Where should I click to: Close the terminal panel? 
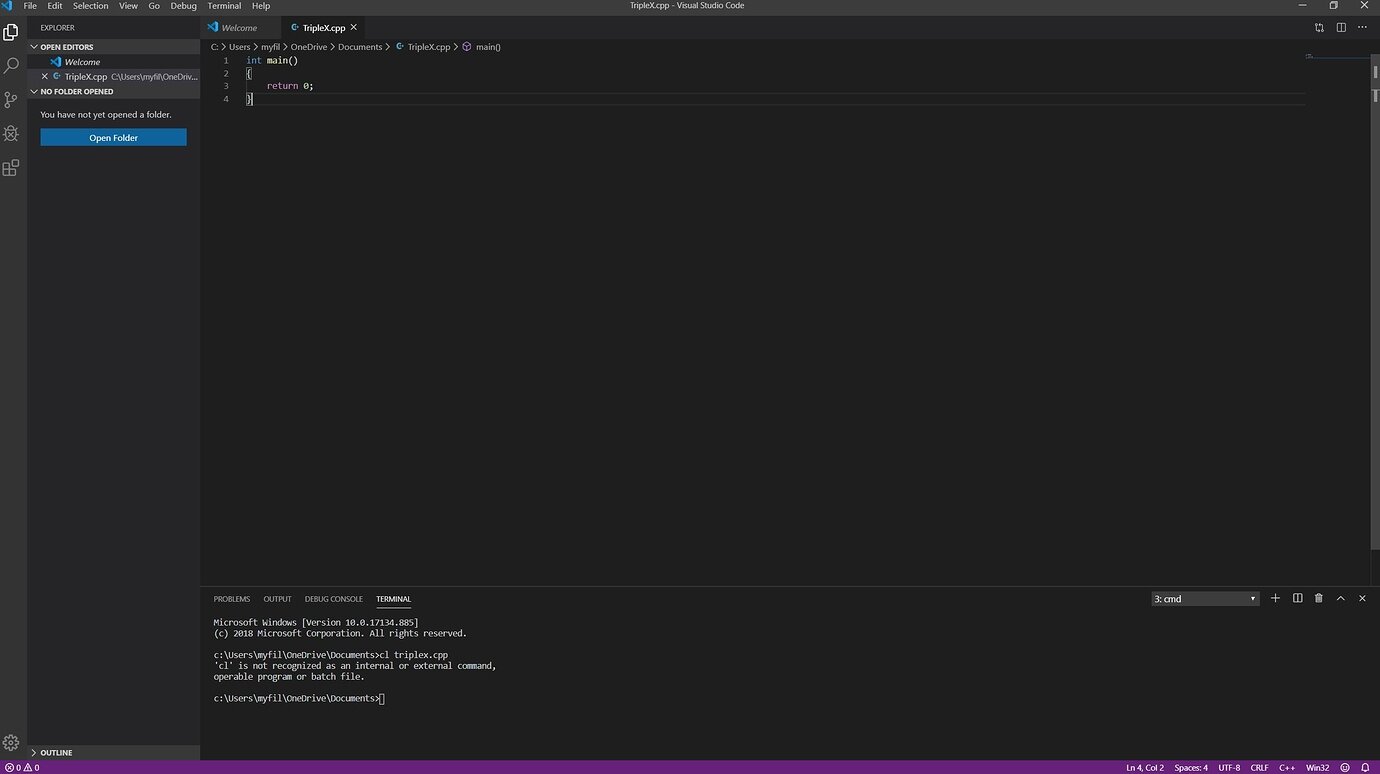click(1362, 598)
